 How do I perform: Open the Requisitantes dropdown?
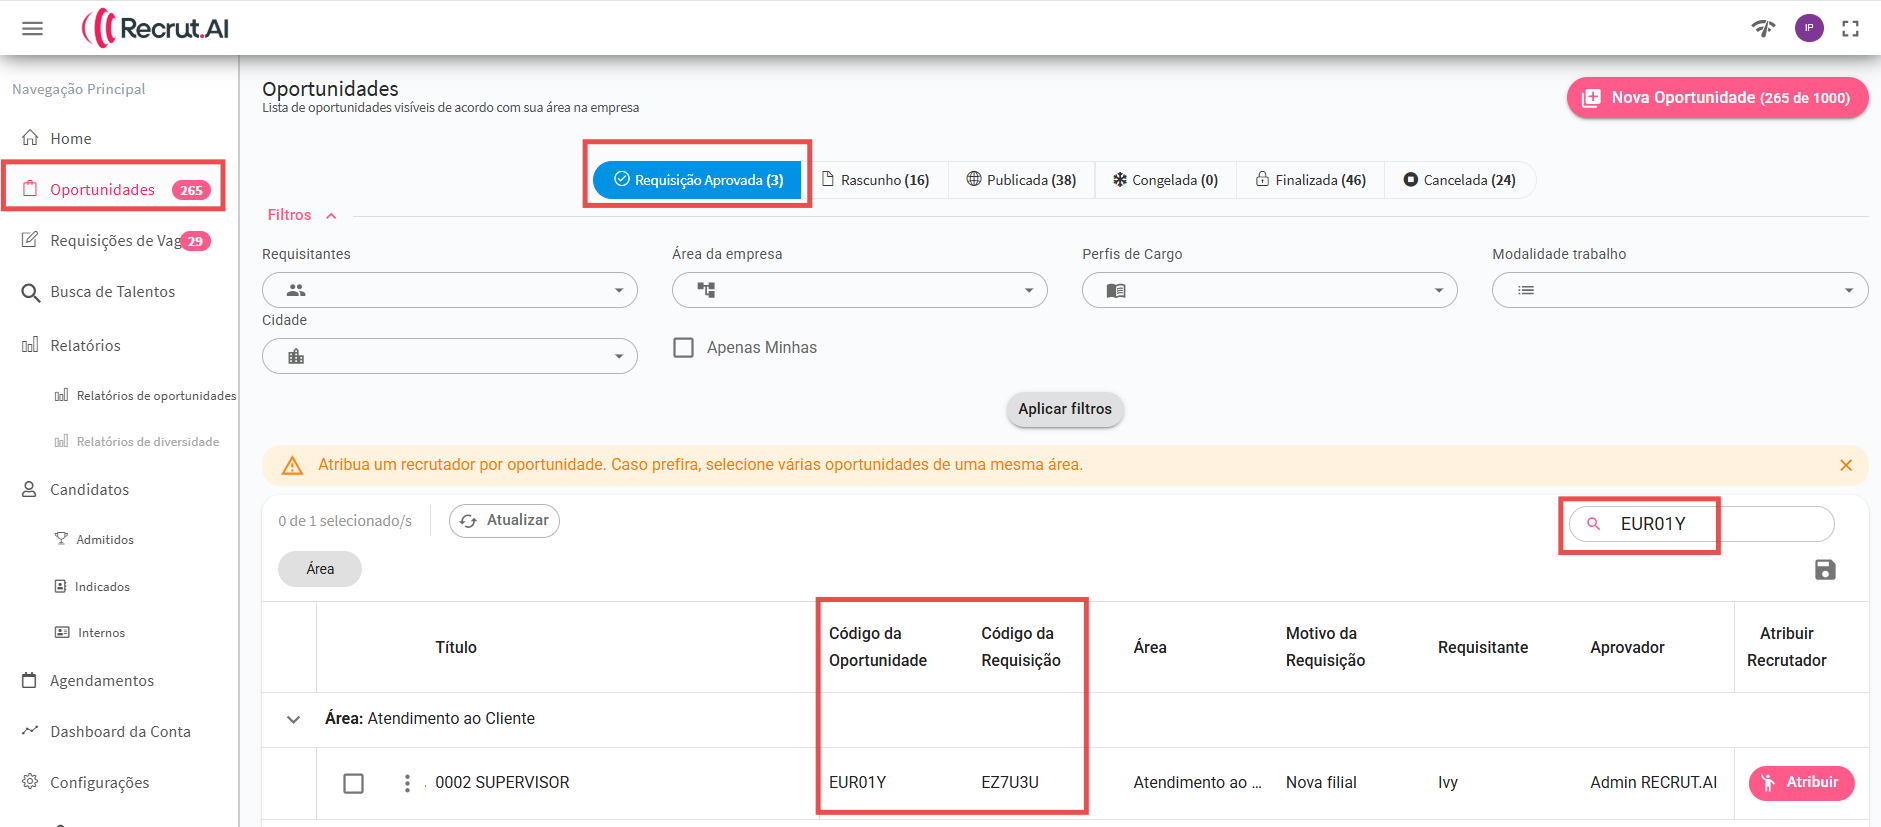[x=449, y=290]
